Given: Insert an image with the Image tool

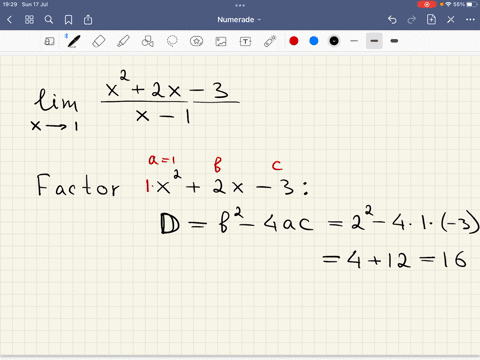Looking at the screenshot, I should [221, 41].
